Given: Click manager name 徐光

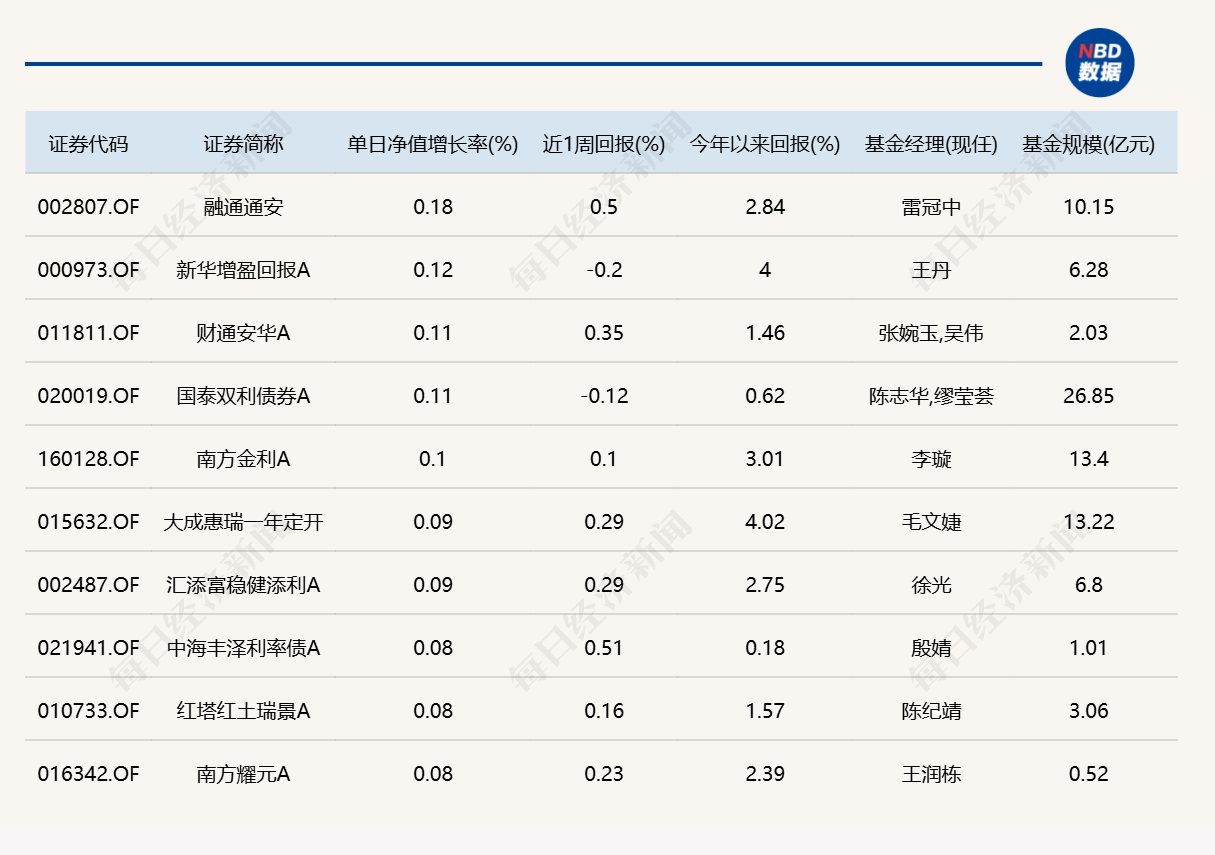Looking at the screenshot, I should pyautogui.click(x=931, y=585).
